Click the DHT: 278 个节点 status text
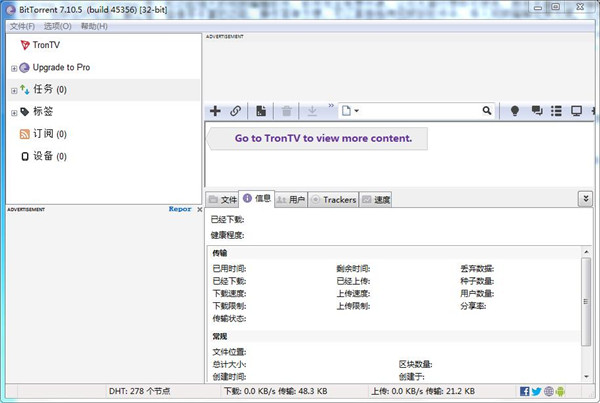The image size is (600, 403). click(x=139, y=391)
